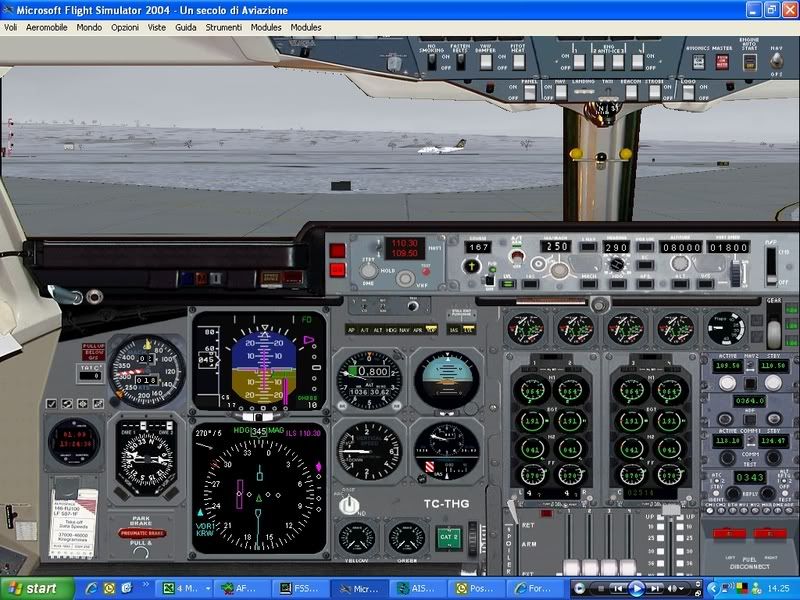Engage the MACH autopilot mode button
This screenshot has height=600, width=800.
click(x=589, y=284)
